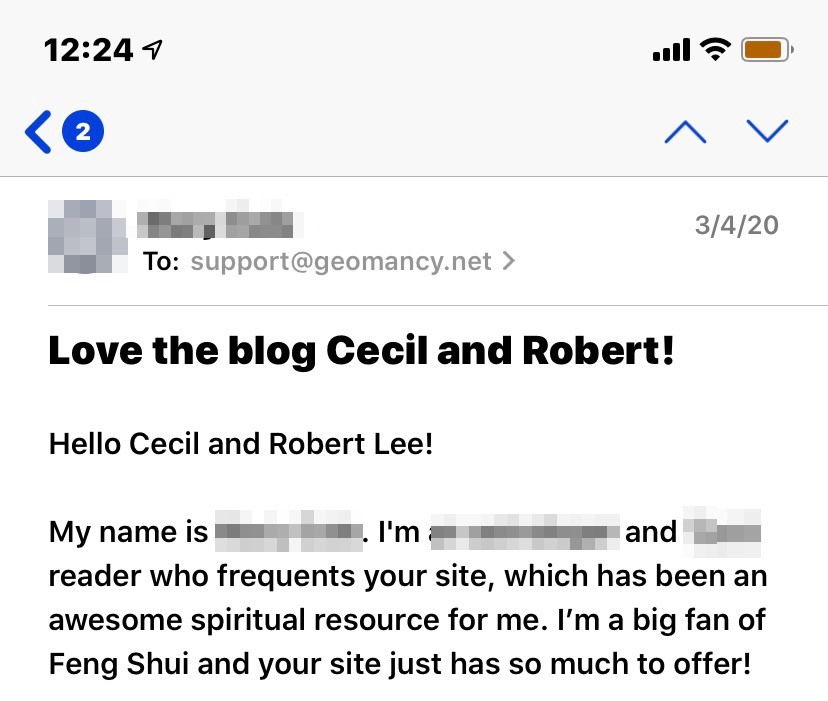The image size is (828, 701).
Task: Tap the 12:24 clock in status bar
Action: 90,49
